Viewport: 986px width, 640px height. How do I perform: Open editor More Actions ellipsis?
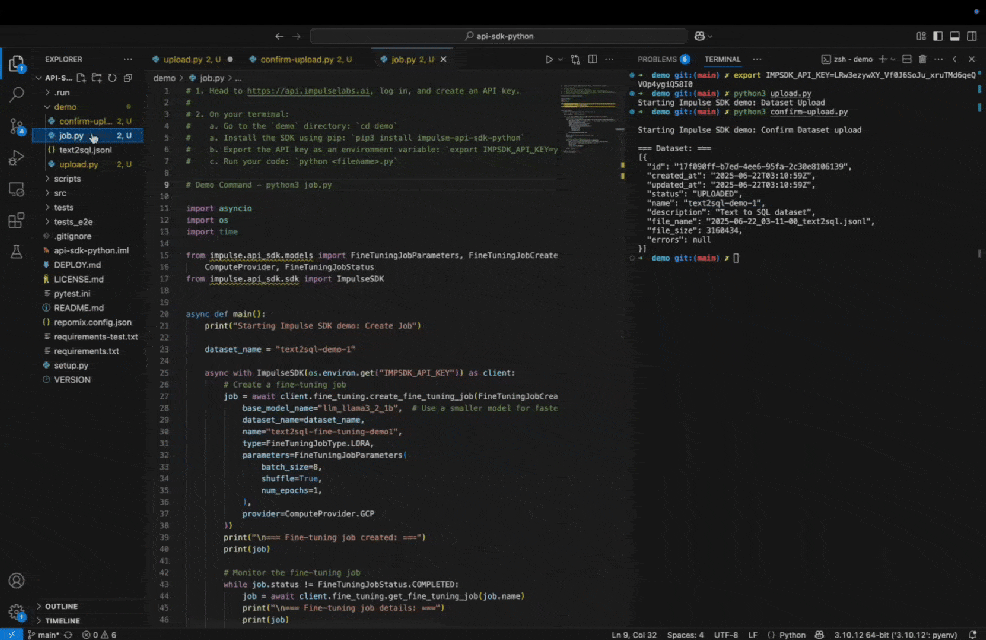(x=609, y=59)
